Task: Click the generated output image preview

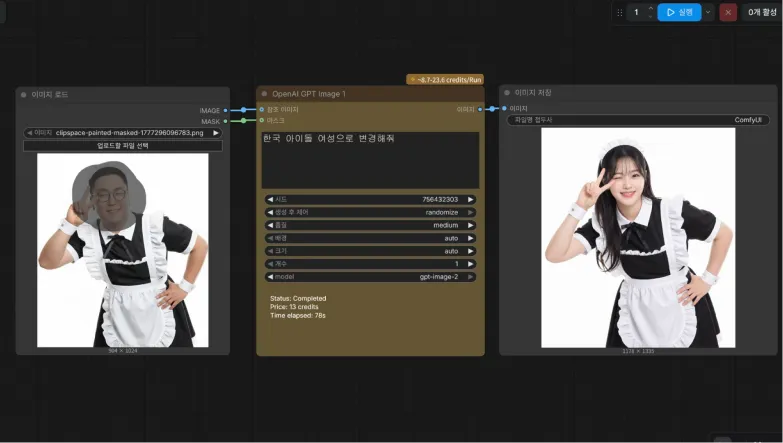Action: point(638,238)
